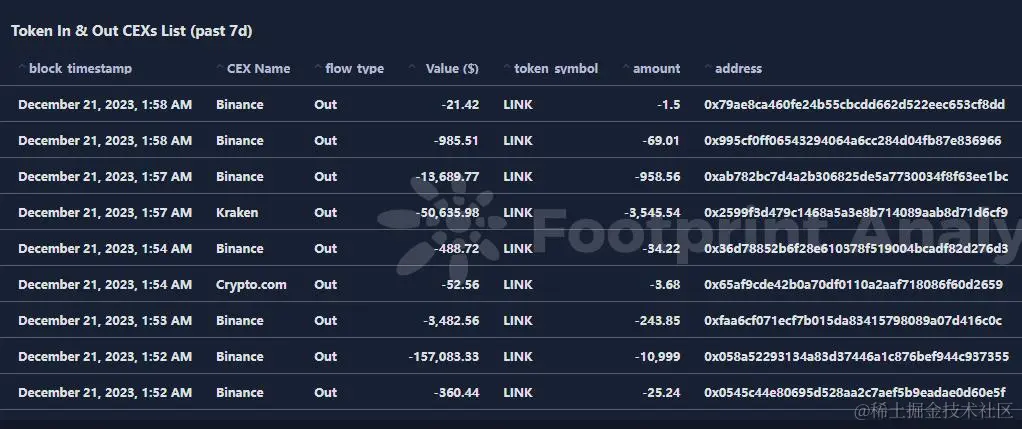Image resolution: width=1022 pixels, height=429 pixels.
Task: Sort by block timestamp column arrow
Action: 22,67
